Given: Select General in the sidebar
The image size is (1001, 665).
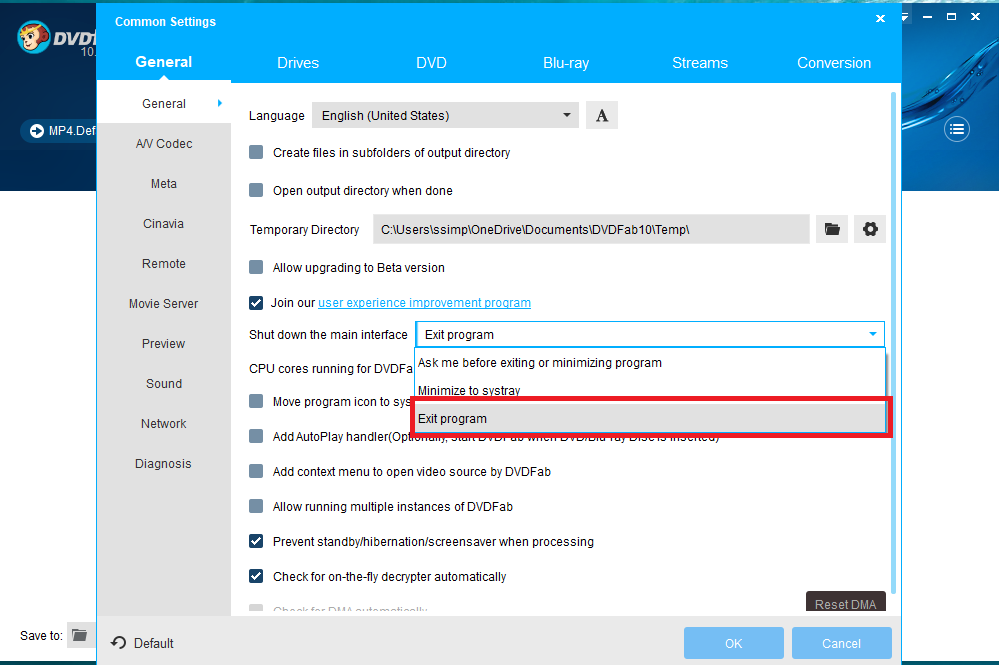Looking at the screenshot, I should (164, 103).
